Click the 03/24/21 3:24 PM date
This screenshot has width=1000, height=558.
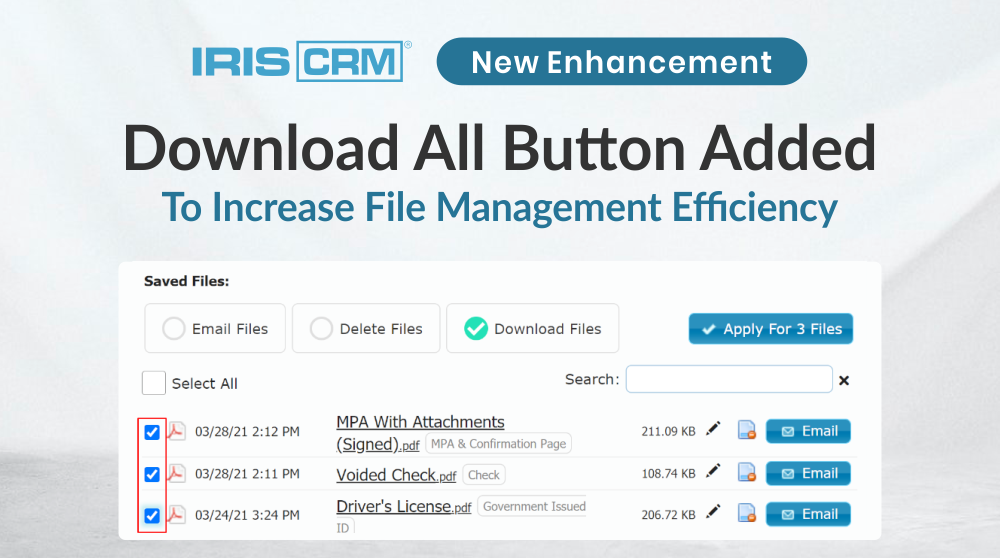tap(247, 515)
